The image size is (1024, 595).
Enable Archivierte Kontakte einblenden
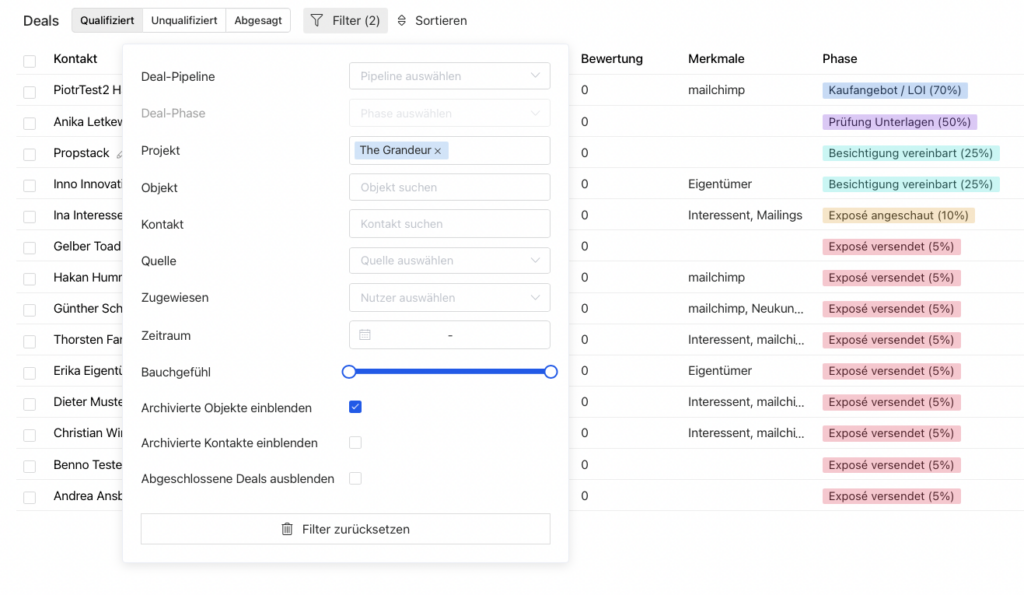[x=355, y=442]
